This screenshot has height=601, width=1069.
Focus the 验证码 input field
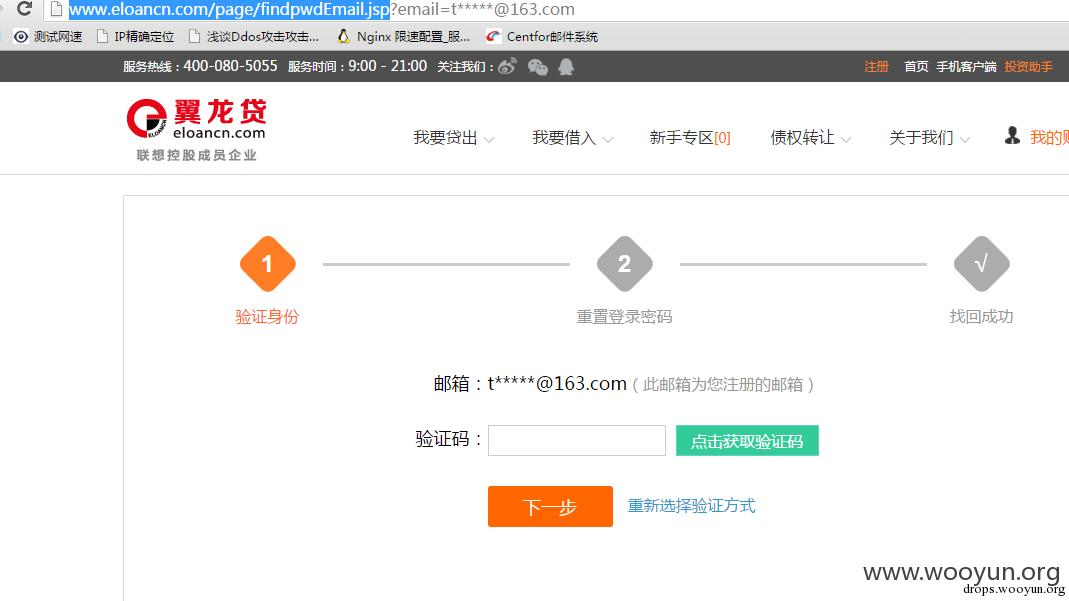[x=576, y=441]
